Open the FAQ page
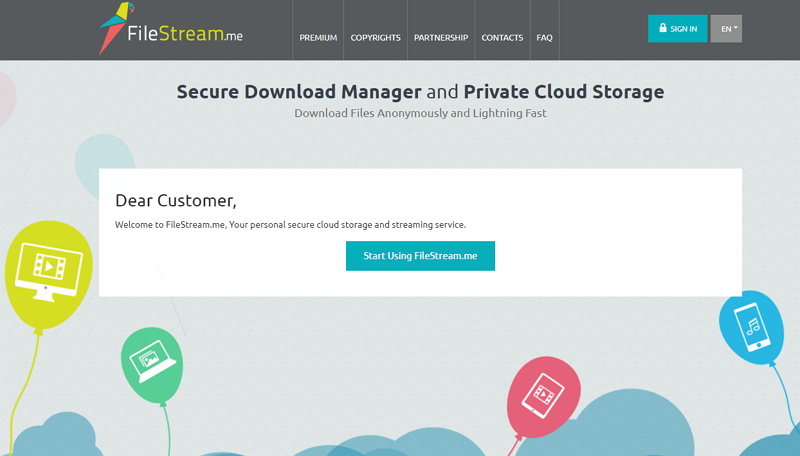This screenshot has width=800, height=456. coord(544,38)
